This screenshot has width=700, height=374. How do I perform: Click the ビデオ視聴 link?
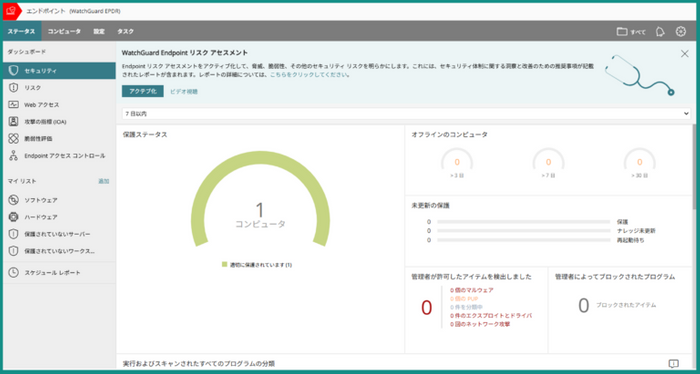tap(183, 91)
